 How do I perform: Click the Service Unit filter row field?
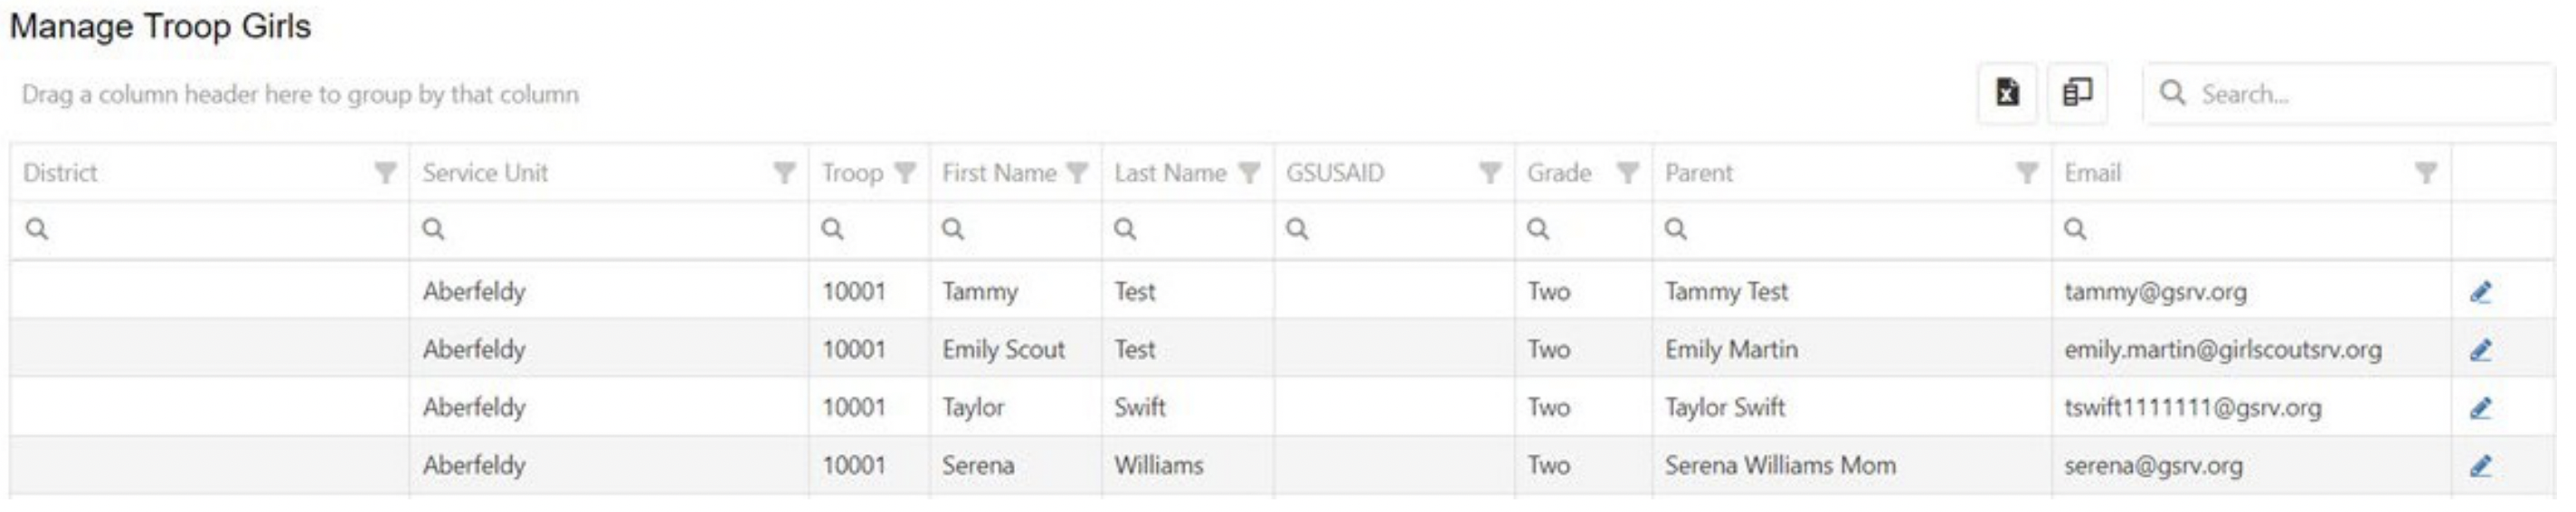[609, 229]
